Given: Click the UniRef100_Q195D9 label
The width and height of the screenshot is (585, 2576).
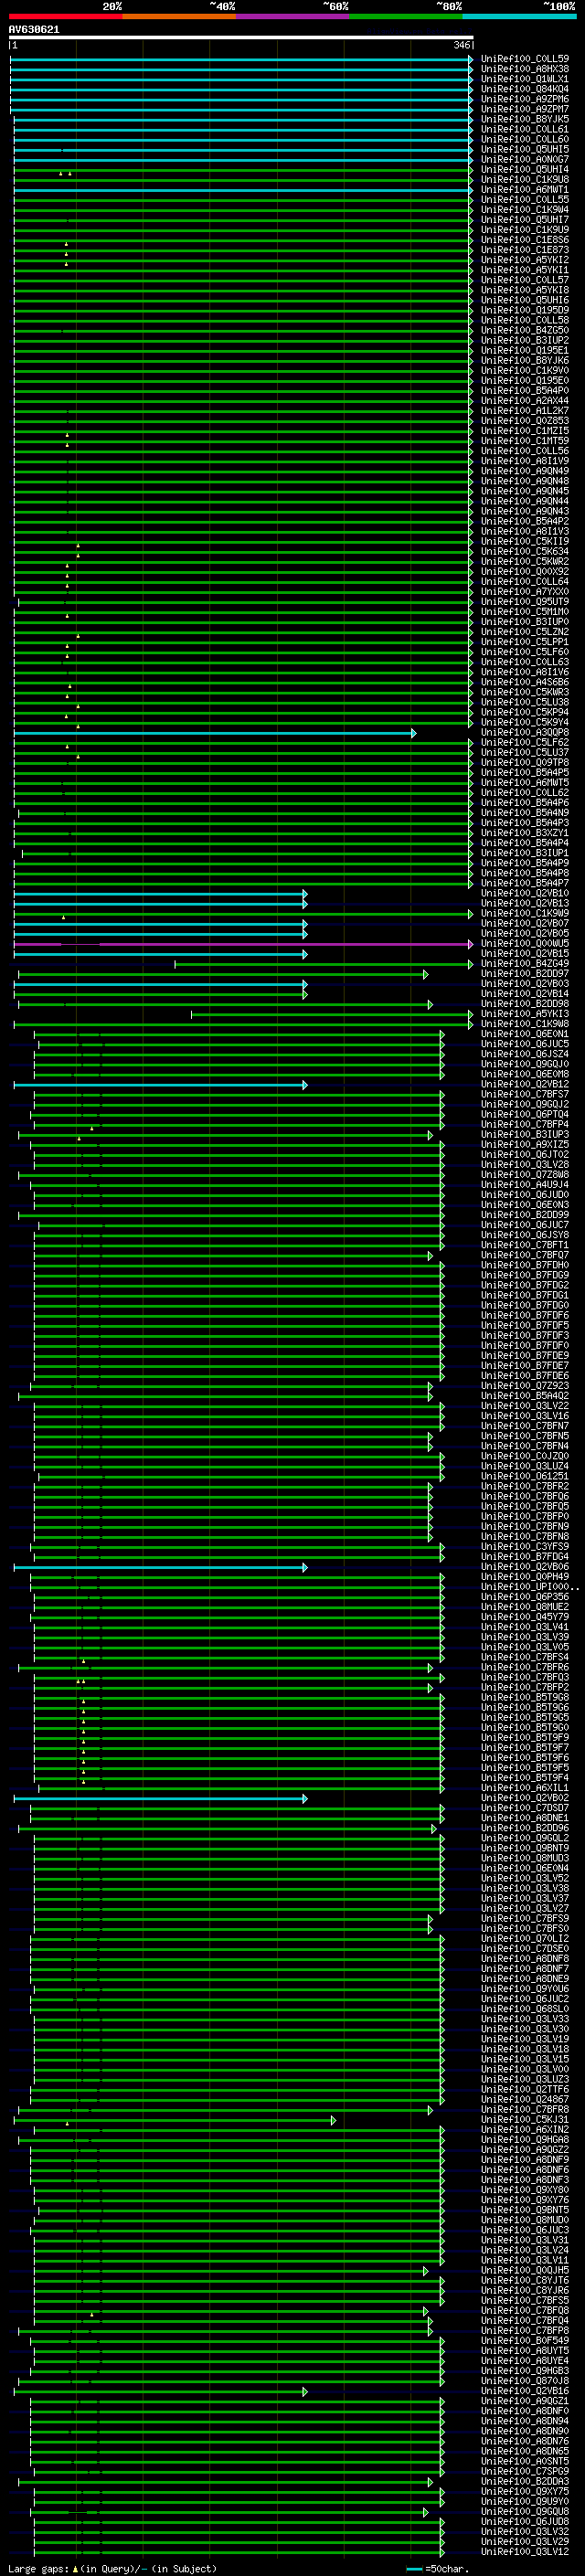Looking at the screenshot, I should click(524, 311).
